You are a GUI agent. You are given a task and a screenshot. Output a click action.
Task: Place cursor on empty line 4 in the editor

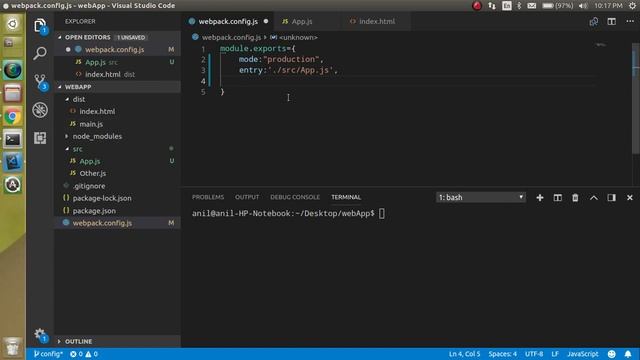click(x=408, y=81)
